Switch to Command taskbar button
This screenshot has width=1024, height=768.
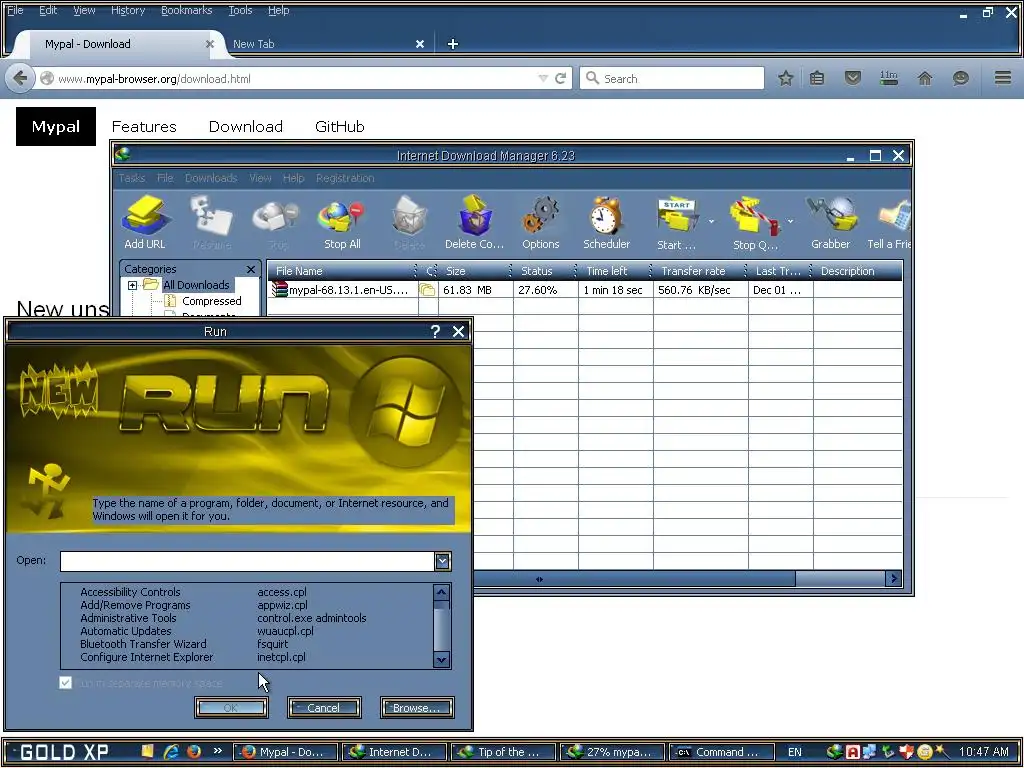tap(721, 752)
